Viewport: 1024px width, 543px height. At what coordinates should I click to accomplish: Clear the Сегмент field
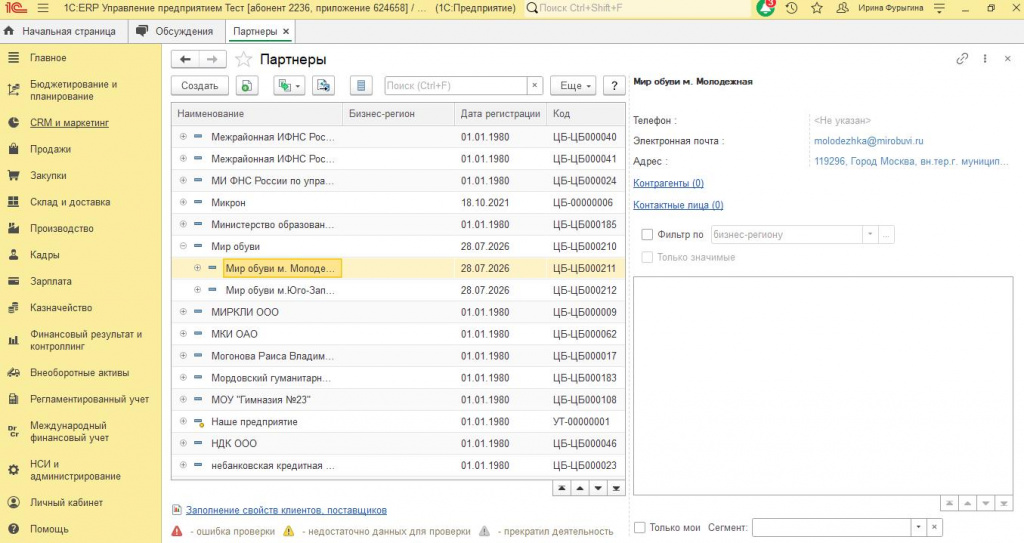coord(935,527)
